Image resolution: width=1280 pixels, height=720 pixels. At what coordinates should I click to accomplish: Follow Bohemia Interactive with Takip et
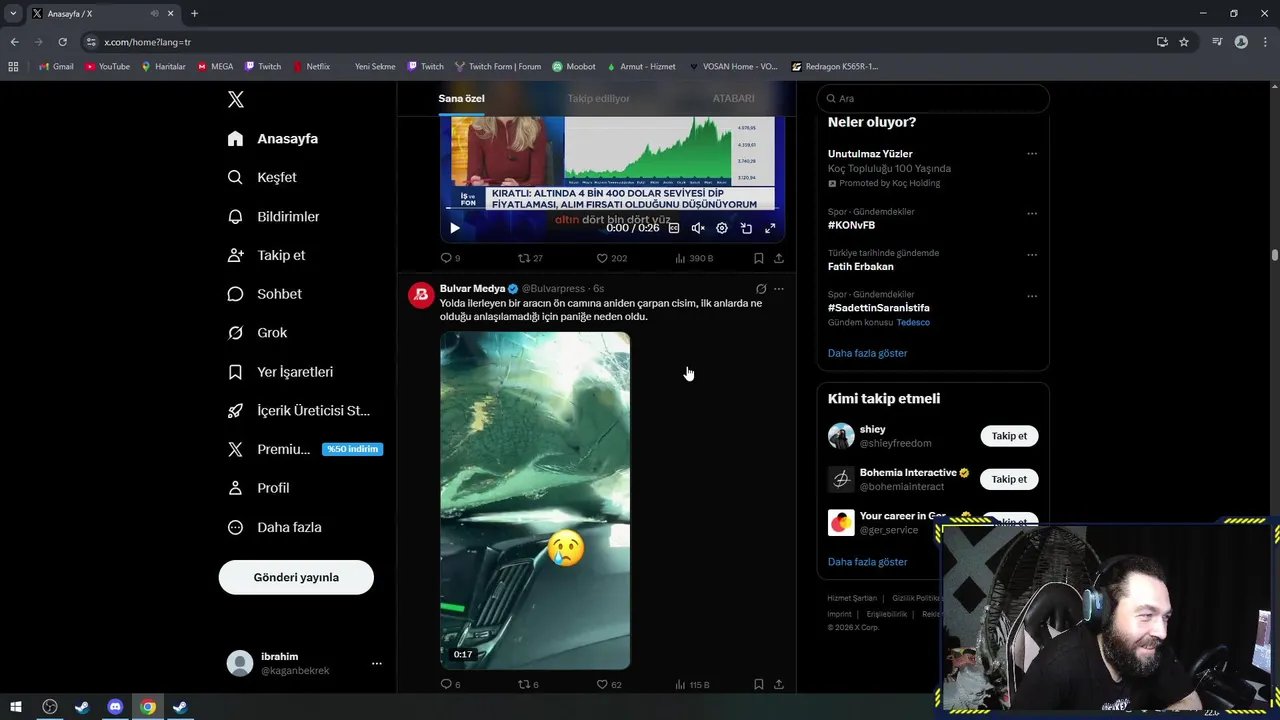point(1009,479)
